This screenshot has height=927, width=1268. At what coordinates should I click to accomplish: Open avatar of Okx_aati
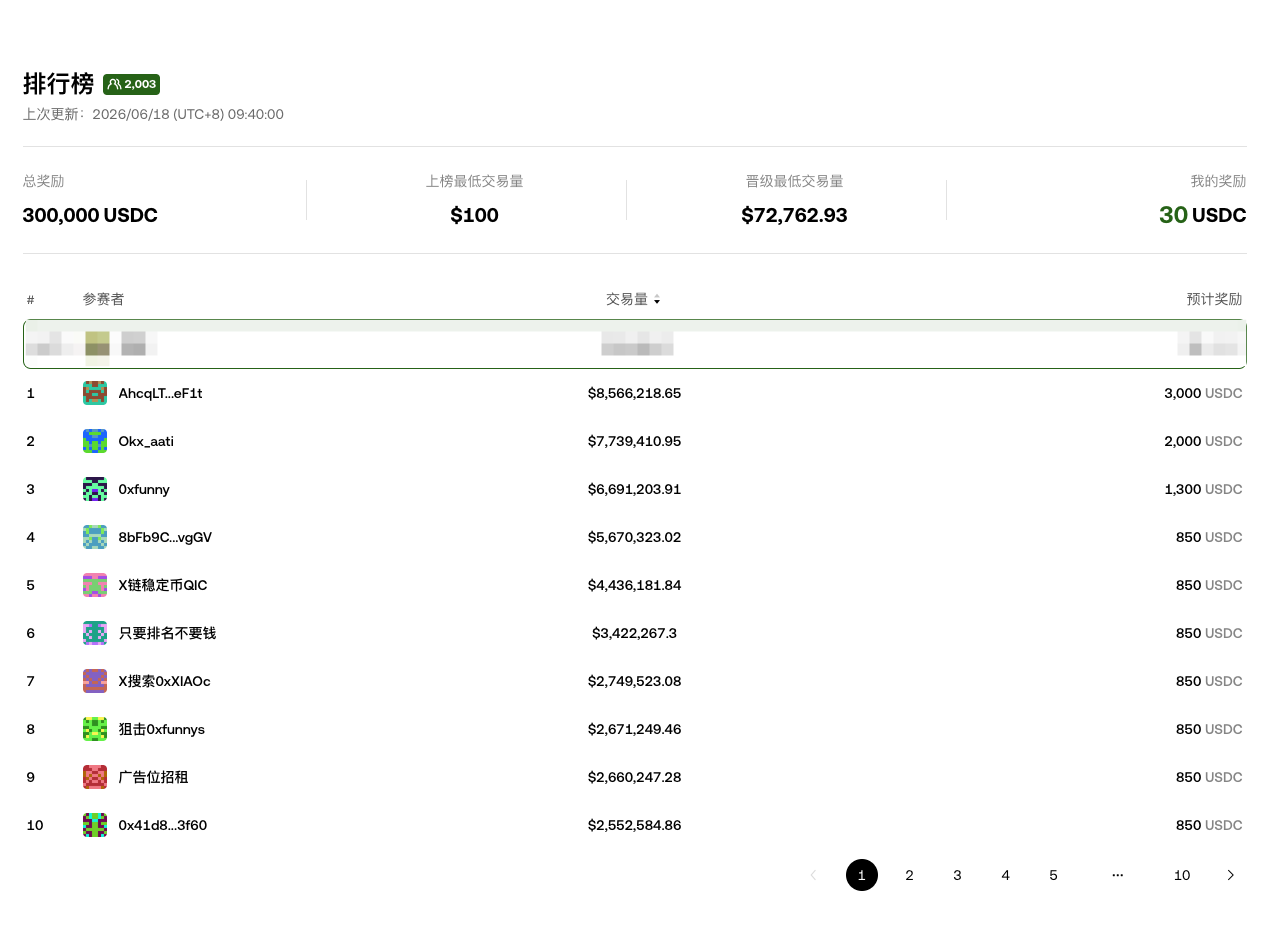pos(95,441)
